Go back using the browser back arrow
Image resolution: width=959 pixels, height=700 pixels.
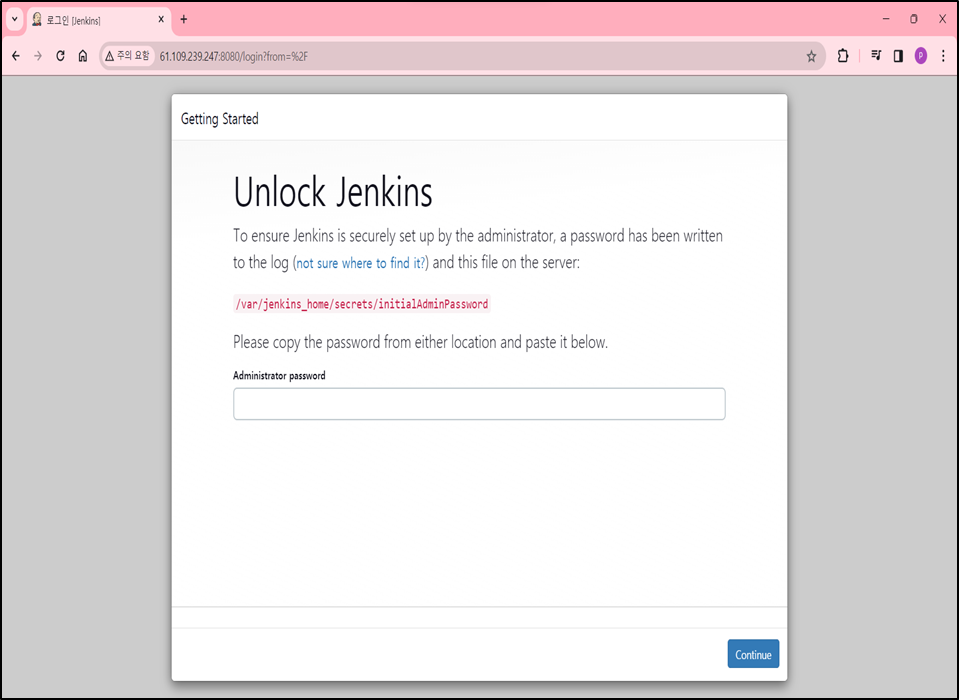point(16,56)
